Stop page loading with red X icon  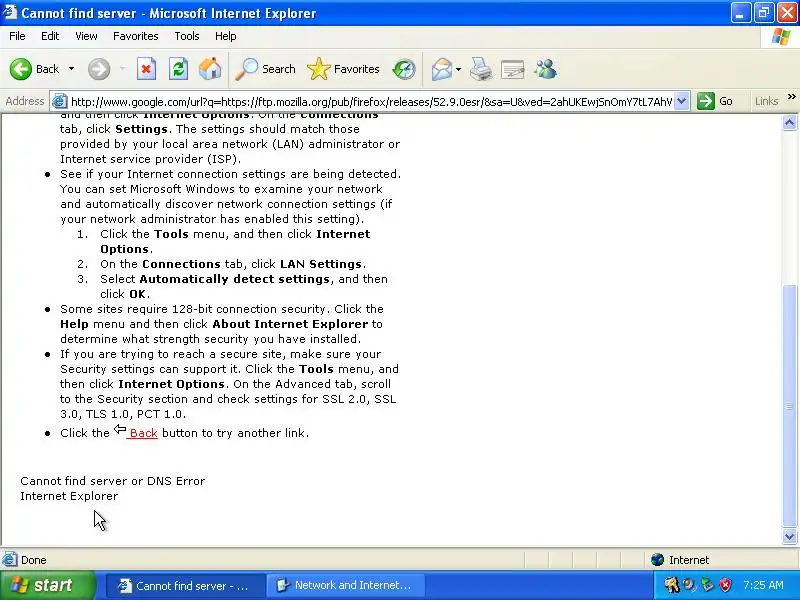146,69
